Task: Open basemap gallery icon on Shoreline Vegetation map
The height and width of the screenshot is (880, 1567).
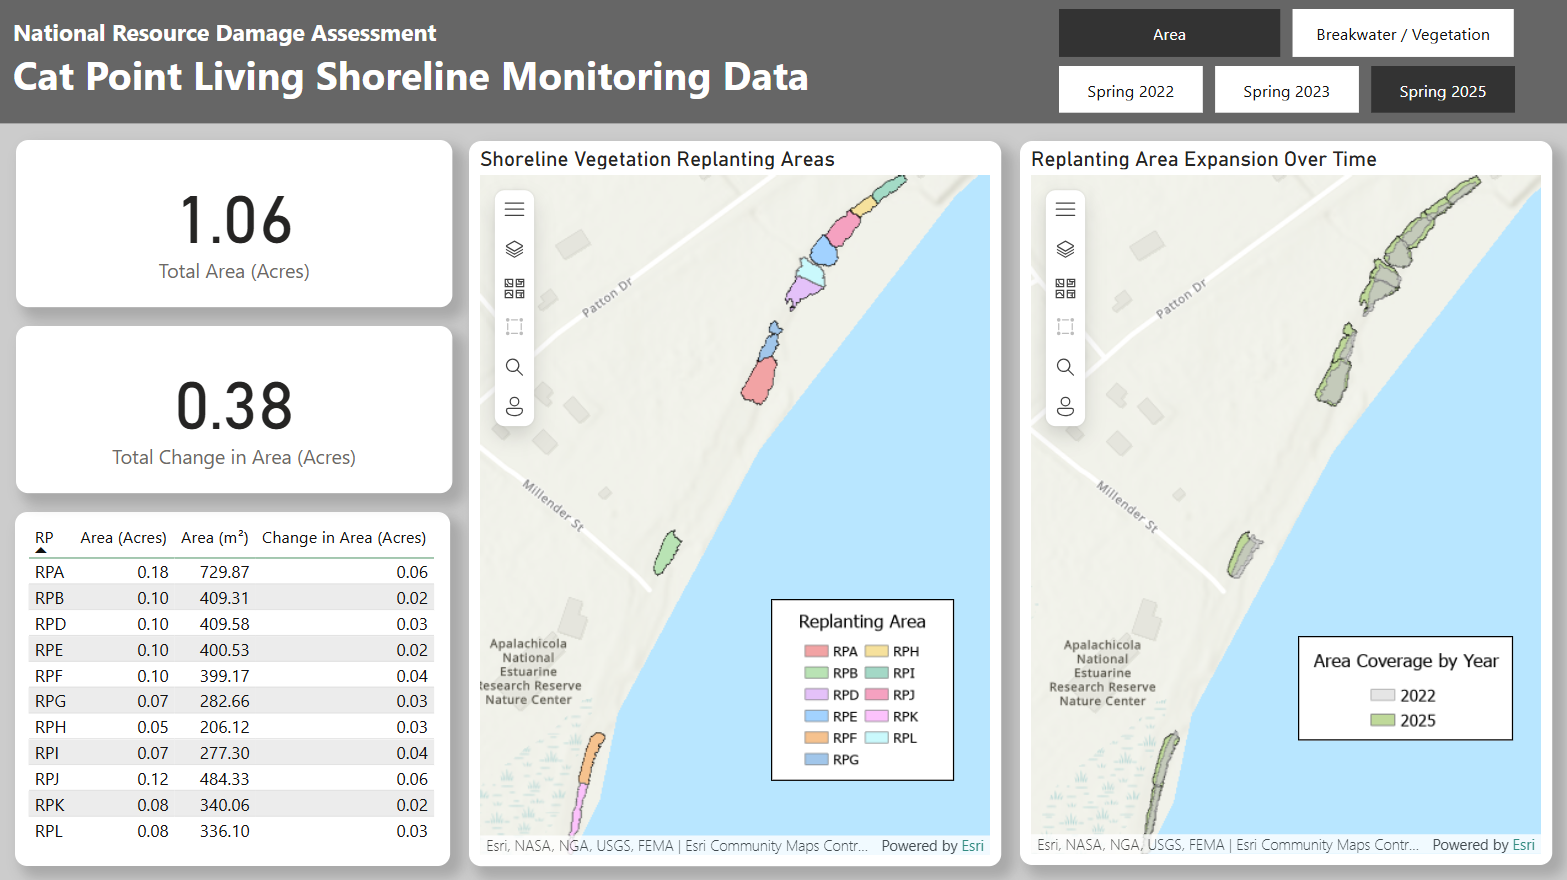Action: point(514,288)
